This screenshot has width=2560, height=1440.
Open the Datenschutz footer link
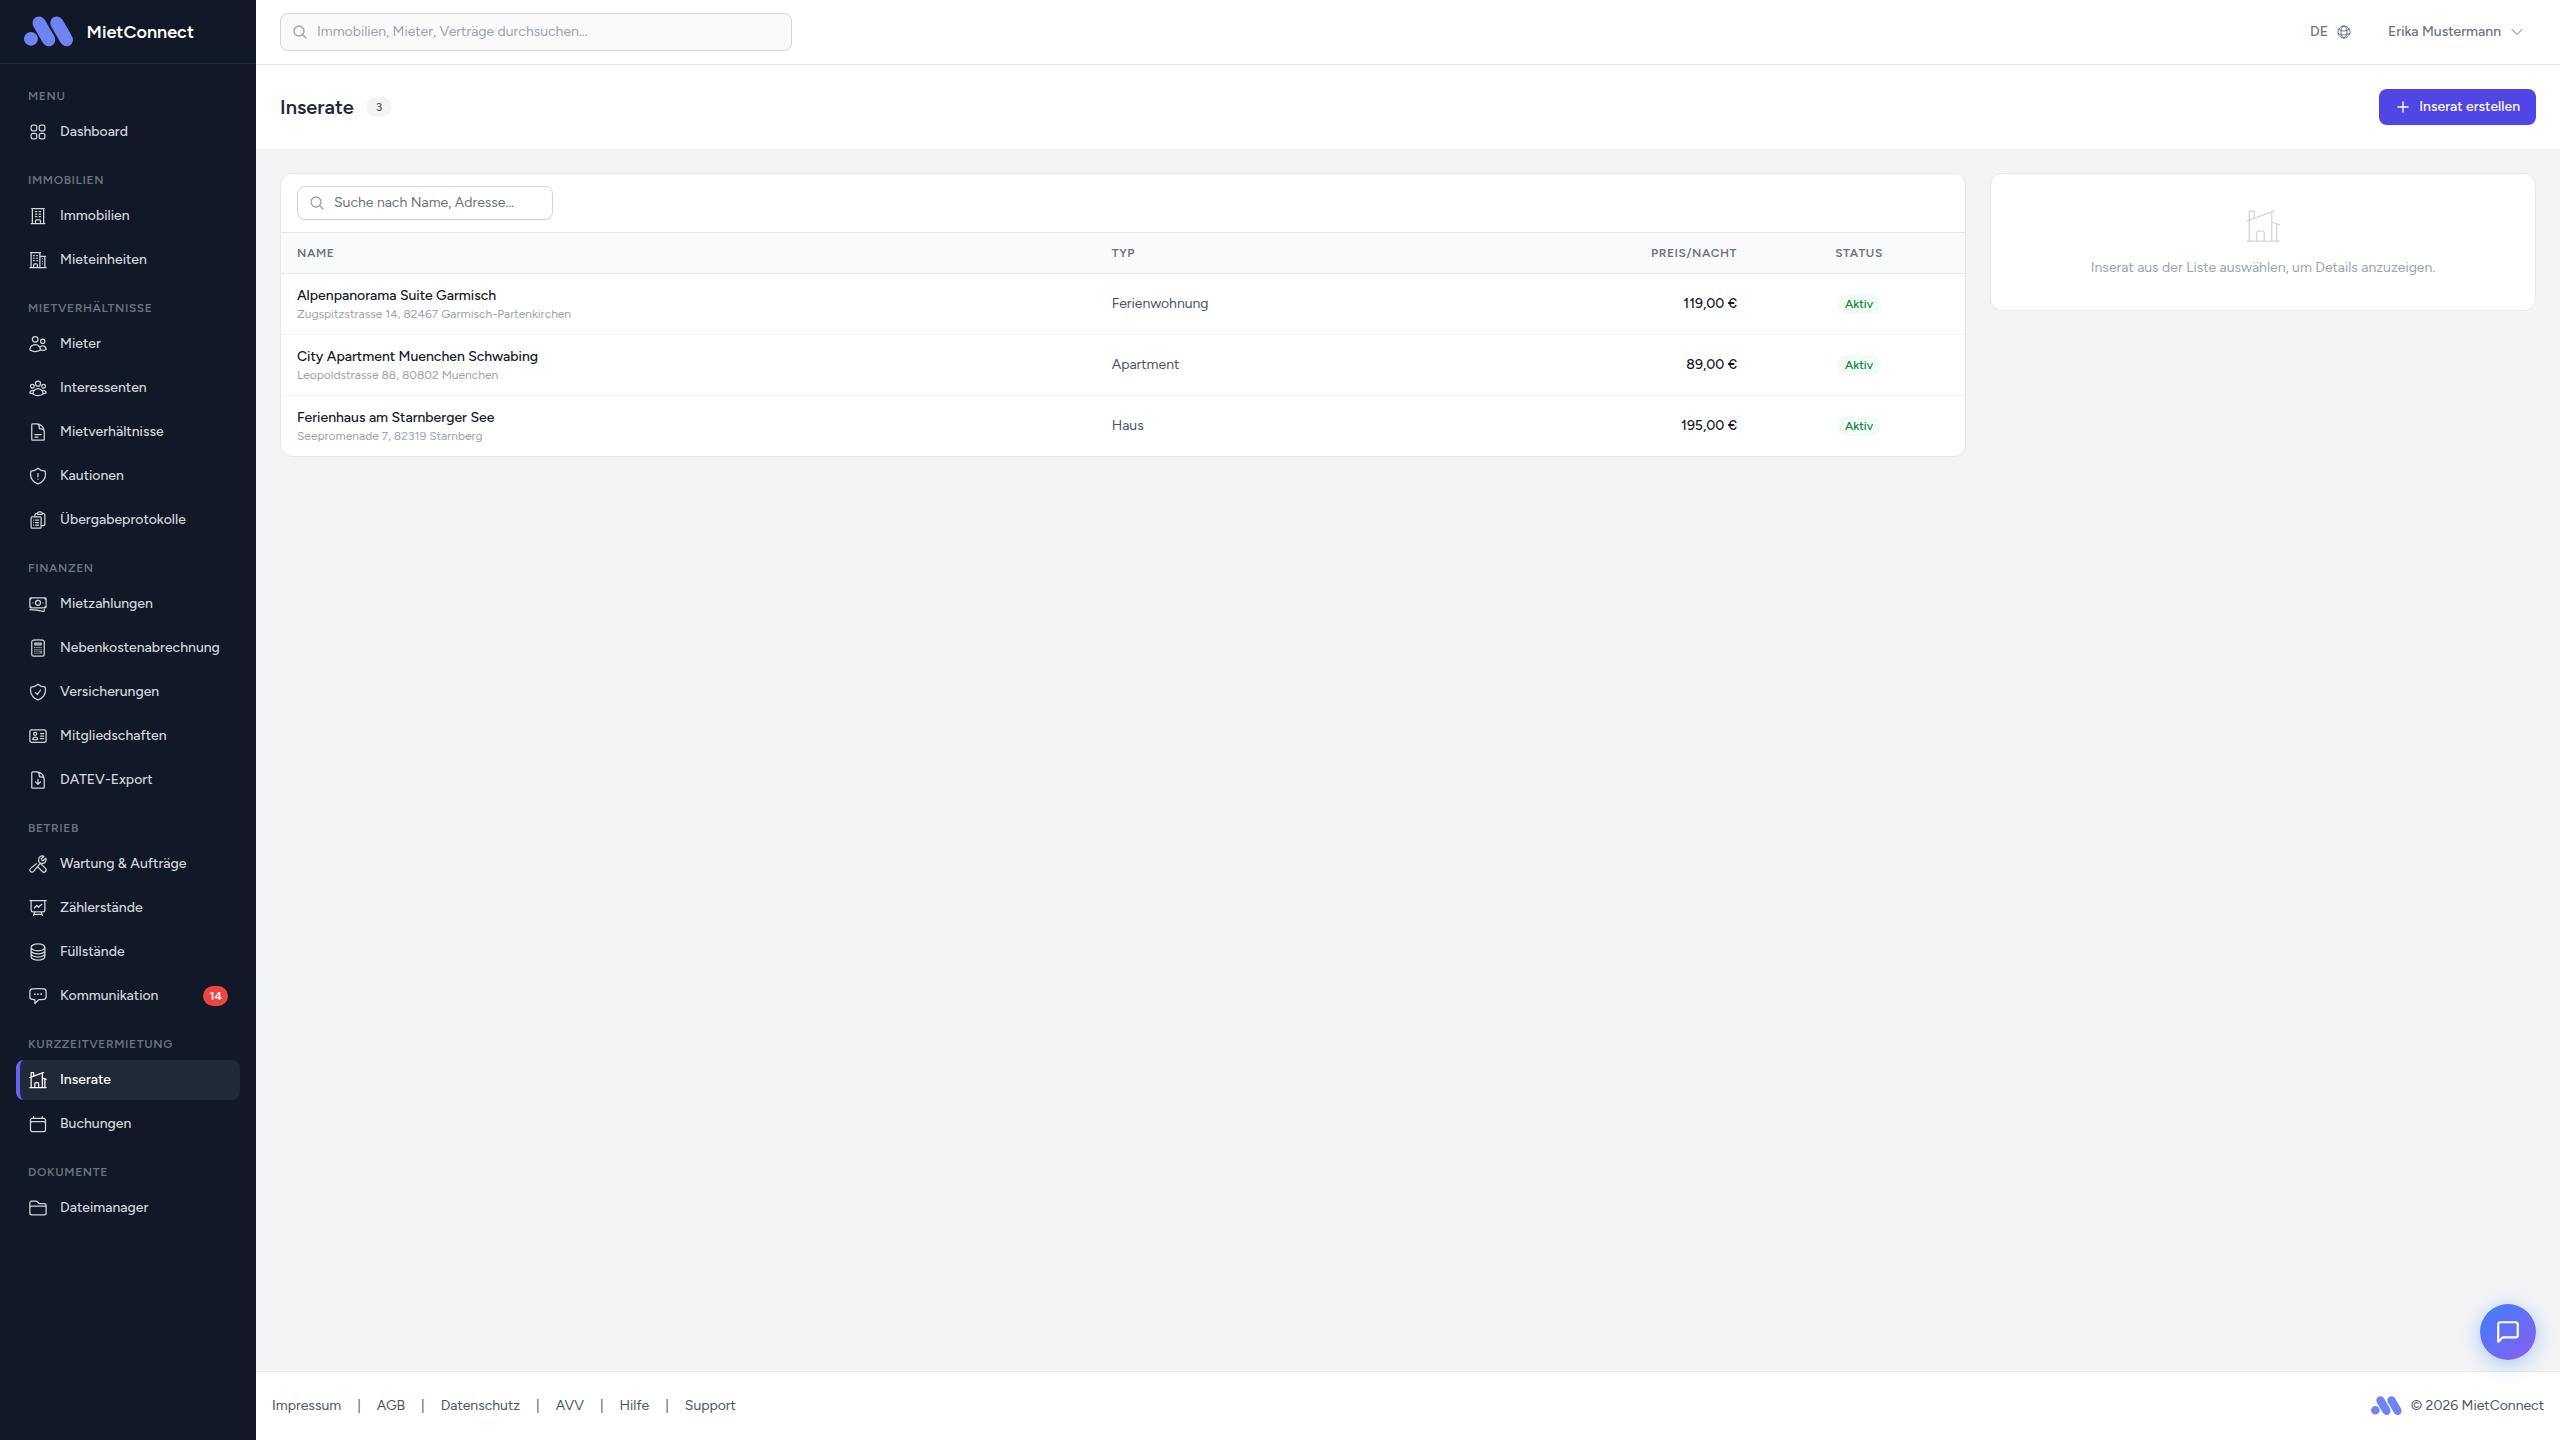480,1405
